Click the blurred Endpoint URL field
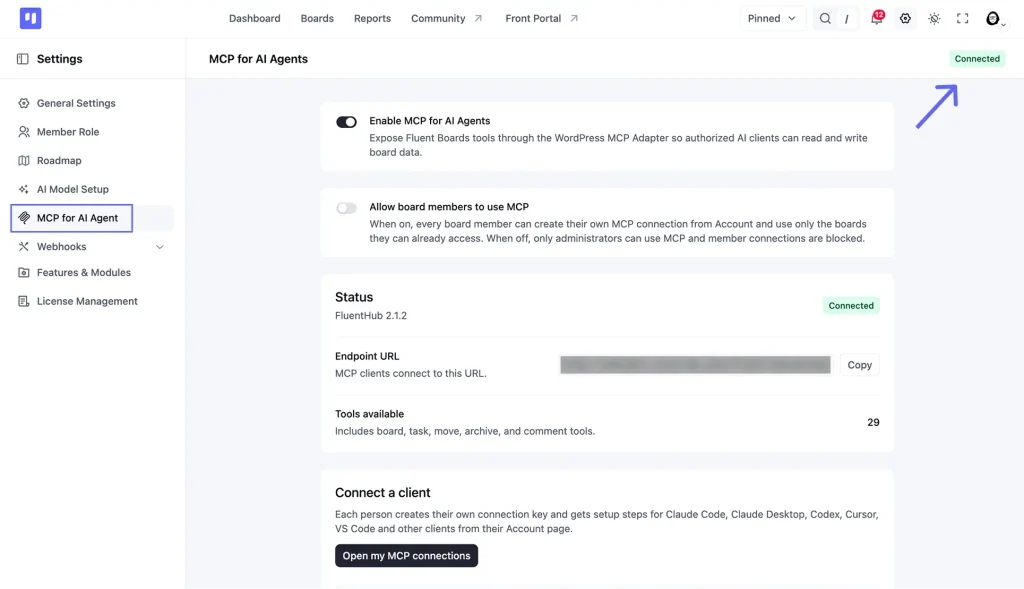 [696, 365]
